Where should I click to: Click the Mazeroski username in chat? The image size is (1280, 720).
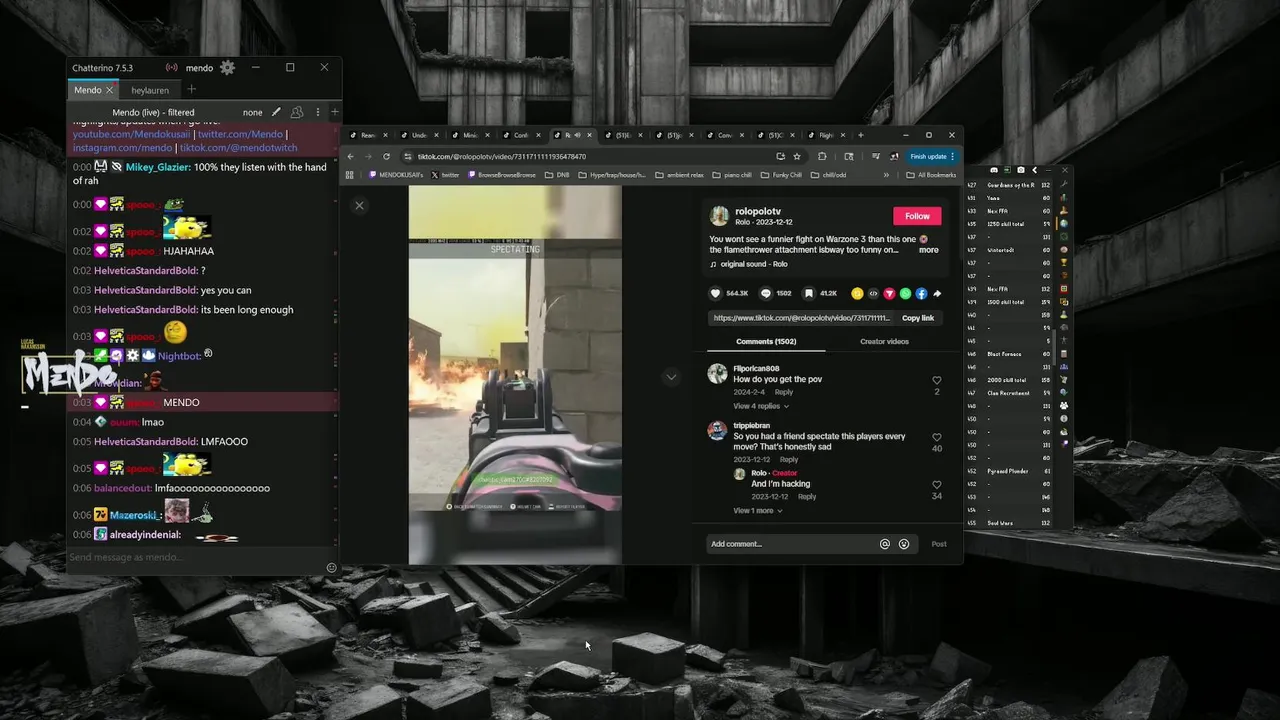tap(134, 515)
